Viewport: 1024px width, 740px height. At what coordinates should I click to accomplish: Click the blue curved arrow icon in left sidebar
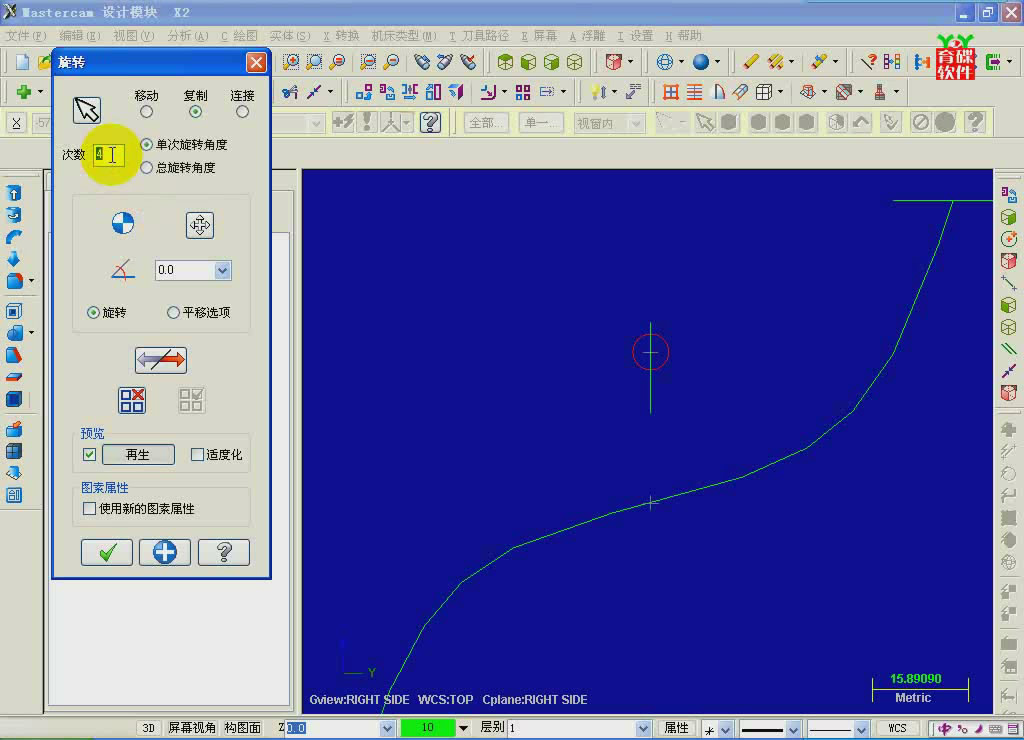click(x=14, y=237)
